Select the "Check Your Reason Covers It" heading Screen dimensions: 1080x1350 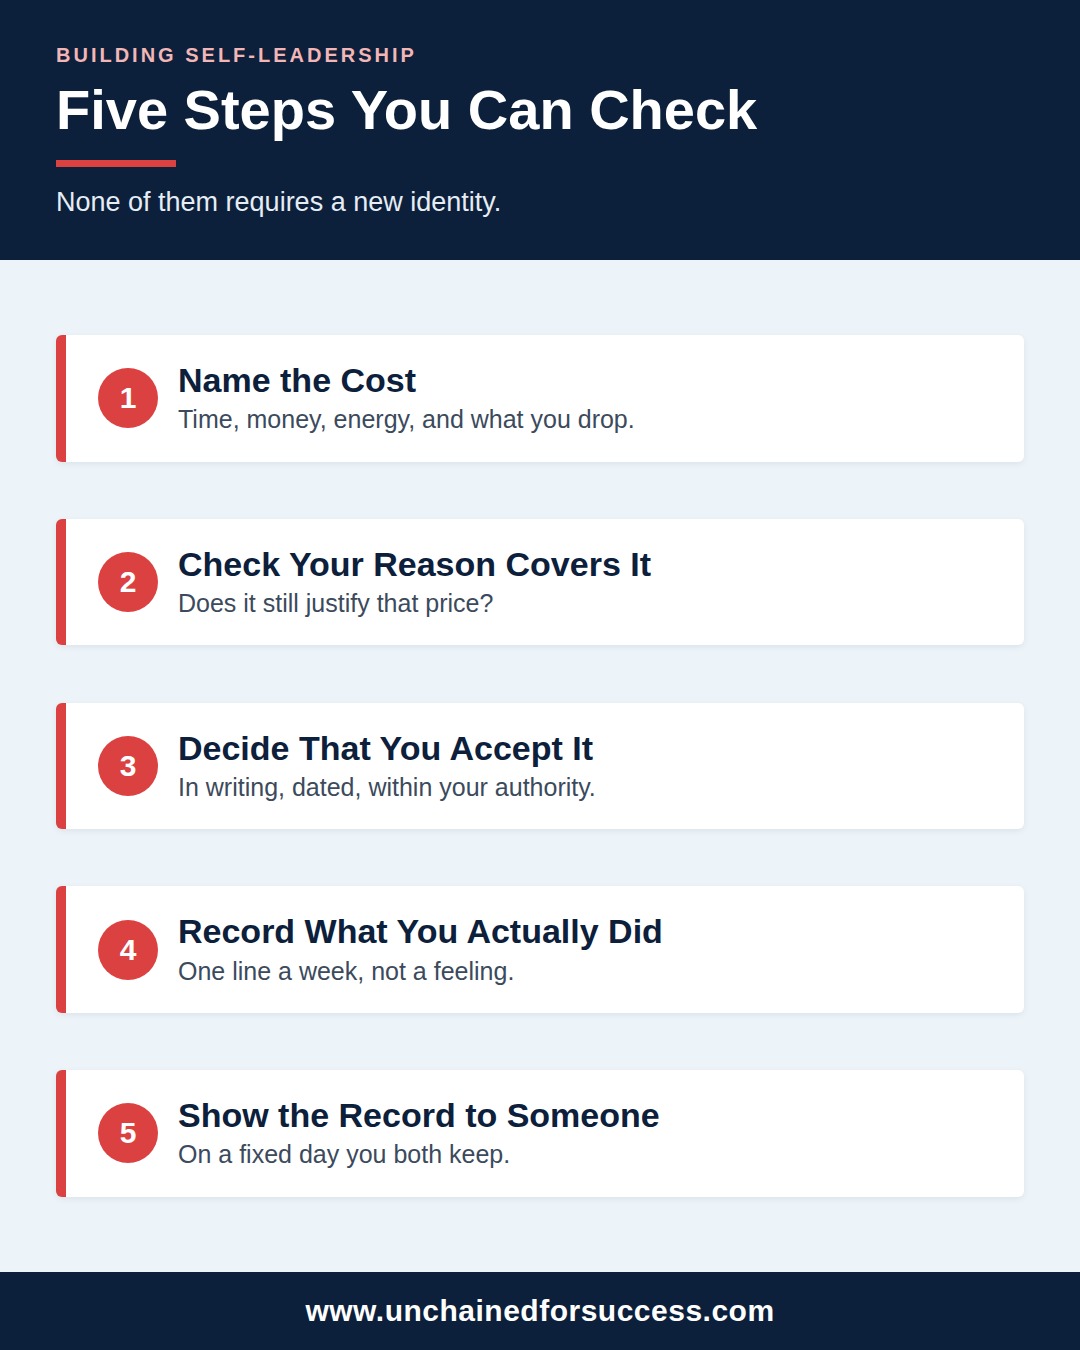pyautogui.click(x=414, y=565)
